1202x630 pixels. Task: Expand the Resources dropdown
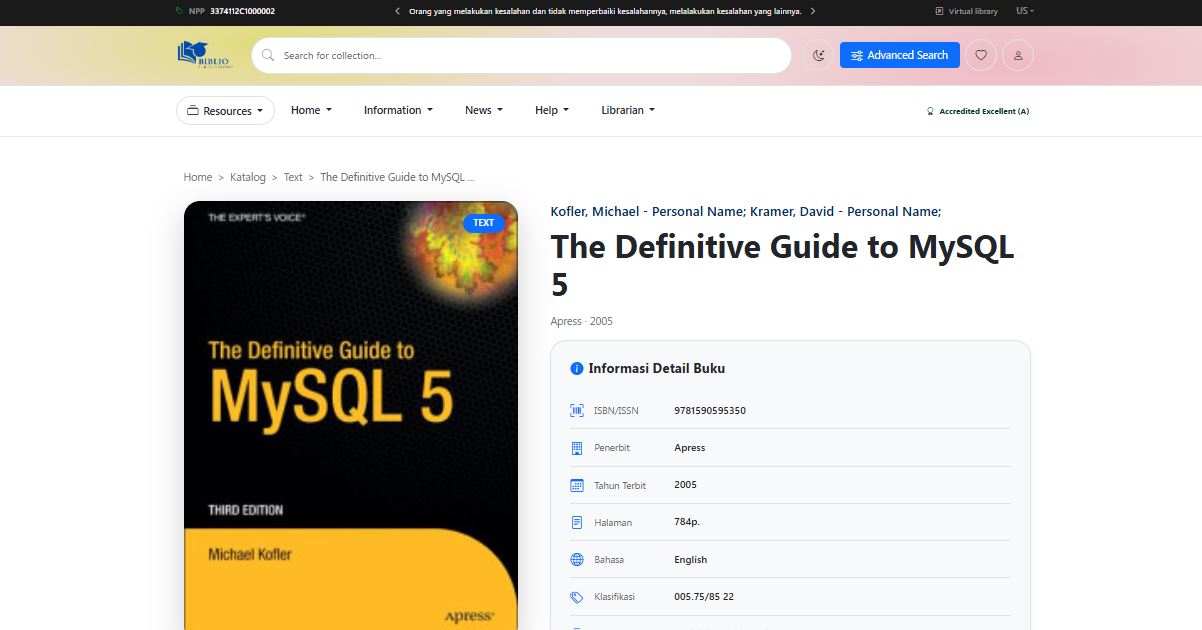pos(225,111)
